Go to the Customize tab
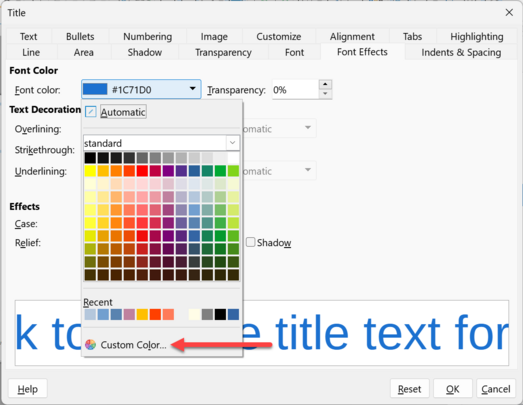 279,36
